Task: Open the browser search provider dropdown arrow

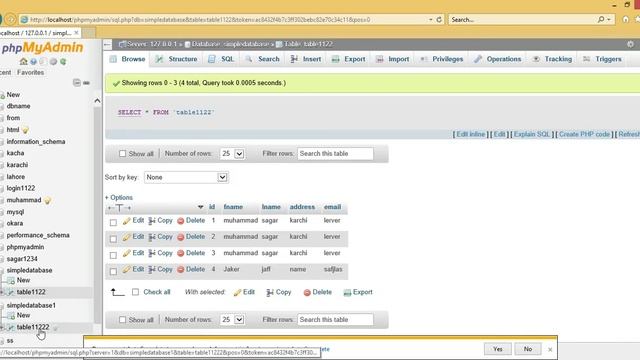Action: [609, 19]
